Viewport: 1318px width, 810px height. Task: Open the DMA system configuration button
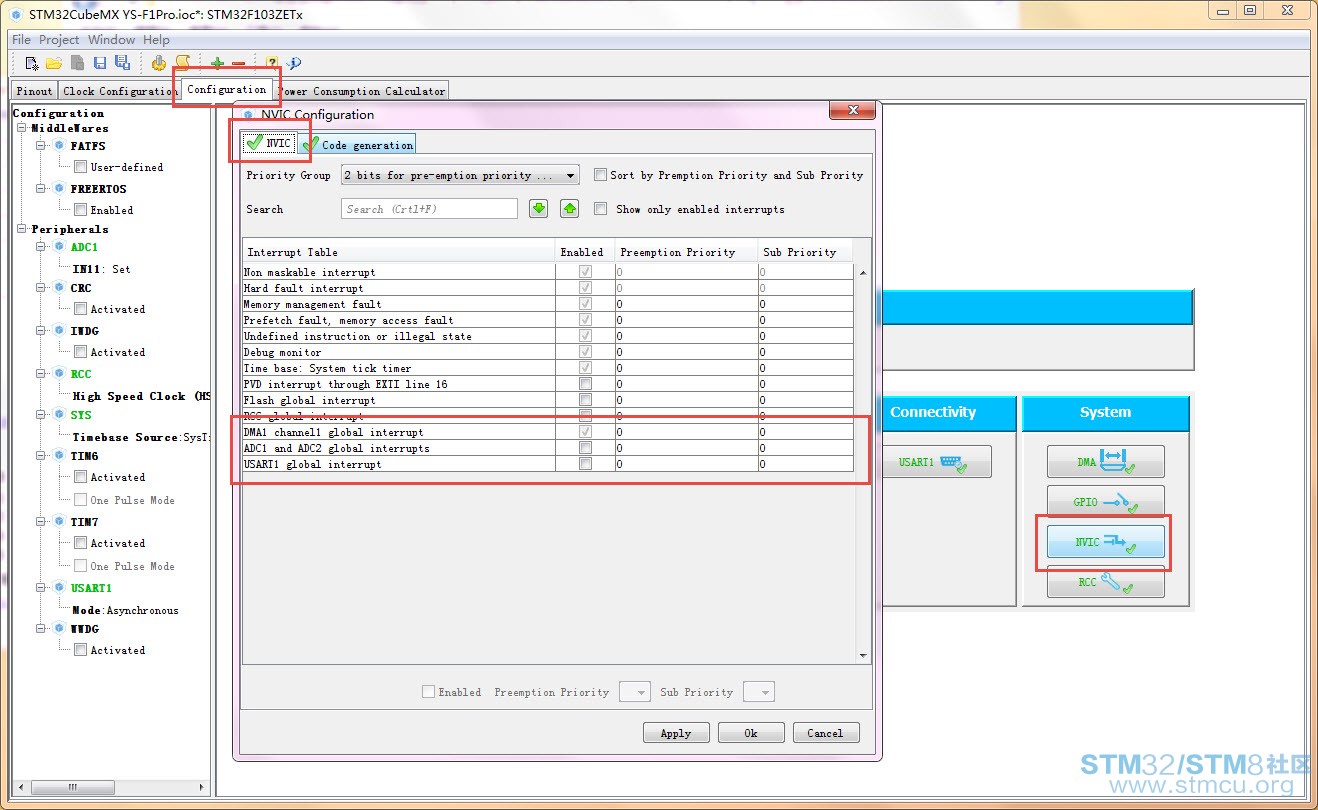pyautogui.click(x=1106, y=461)
